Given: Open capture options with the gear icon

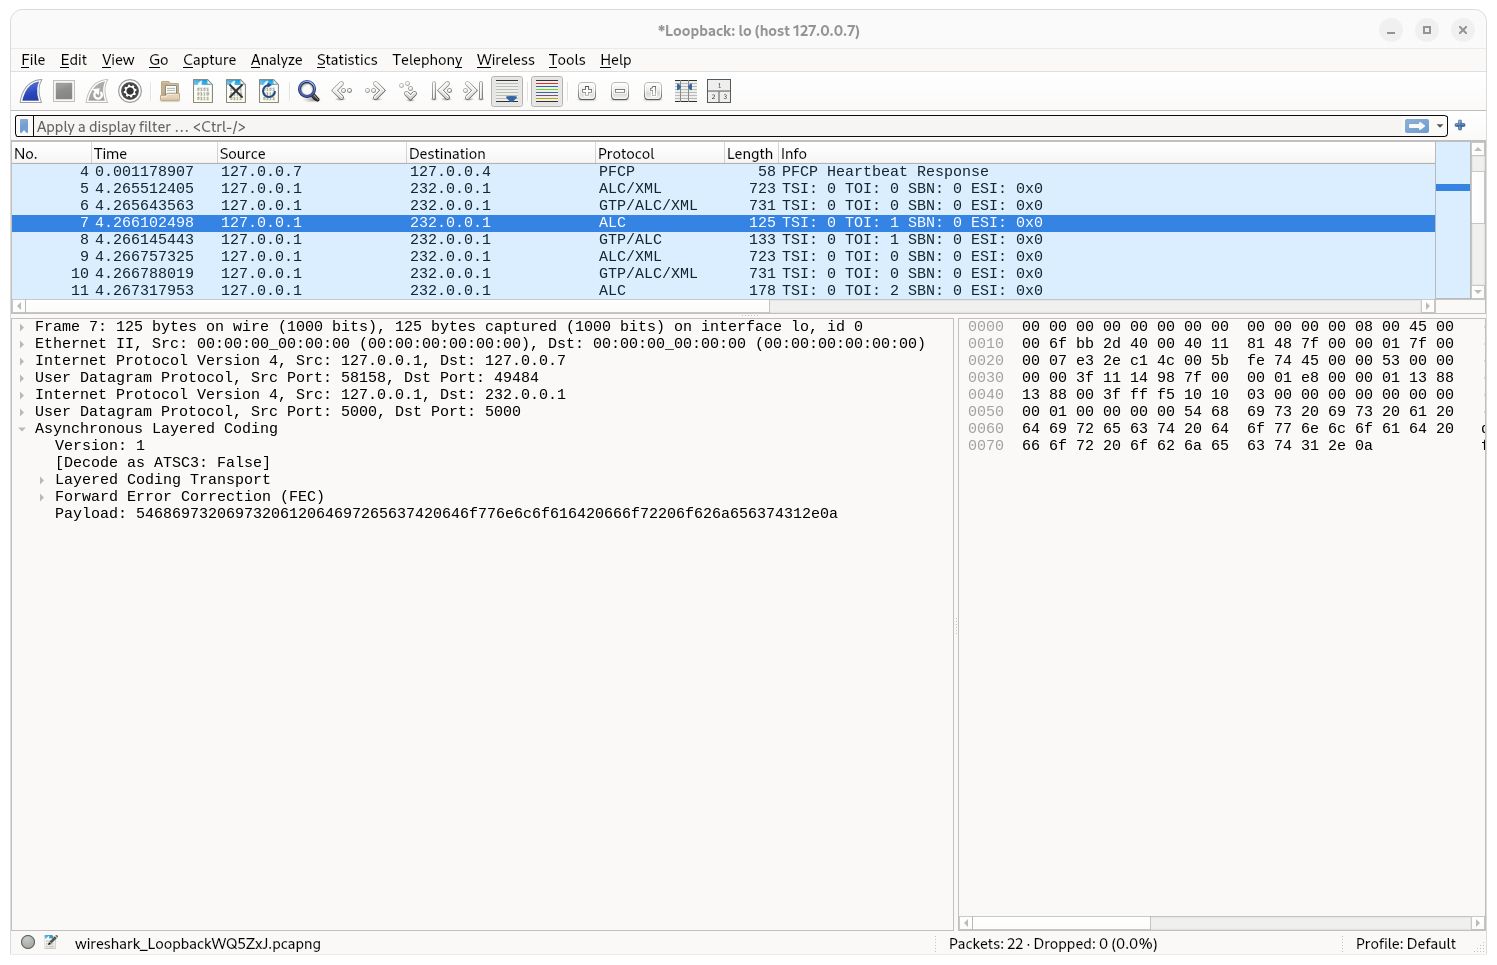Looking at the screenshot, I should pyautogui.click(x=130, y=91).
